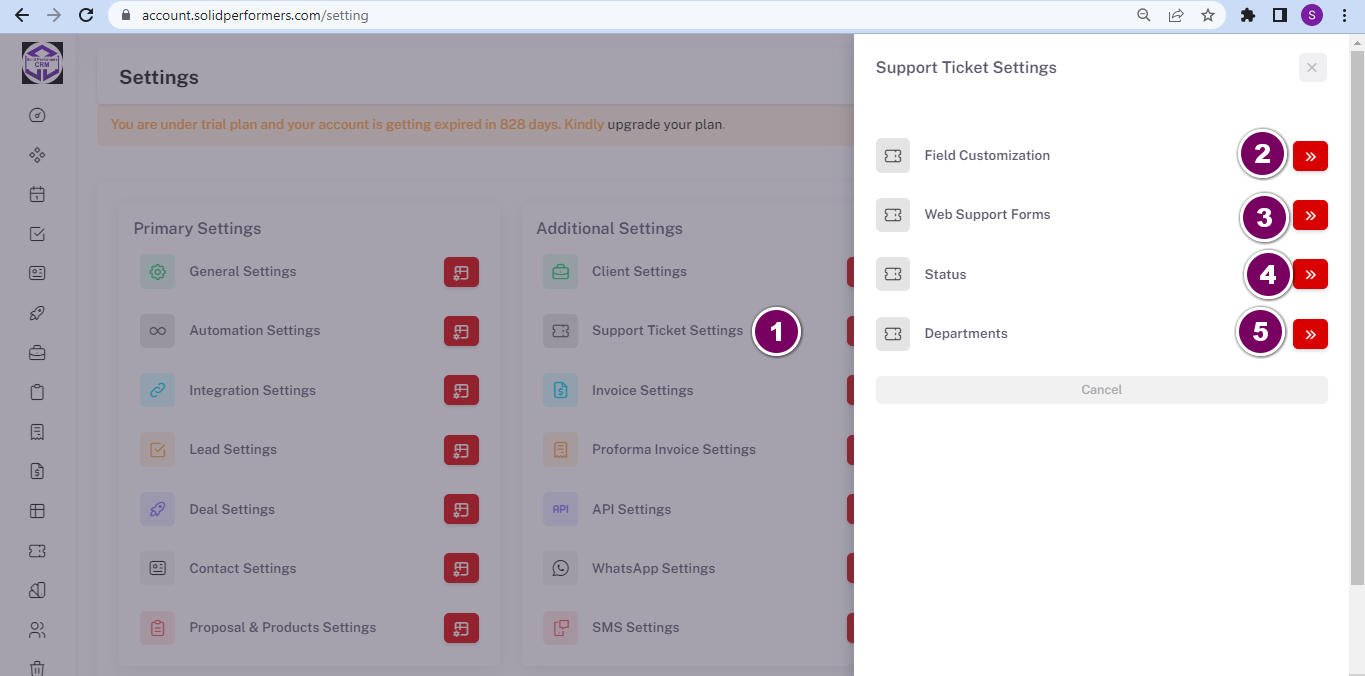Close the Support Ticket Settings panel
The image size is (1365, 676).
pos(1312,68)
